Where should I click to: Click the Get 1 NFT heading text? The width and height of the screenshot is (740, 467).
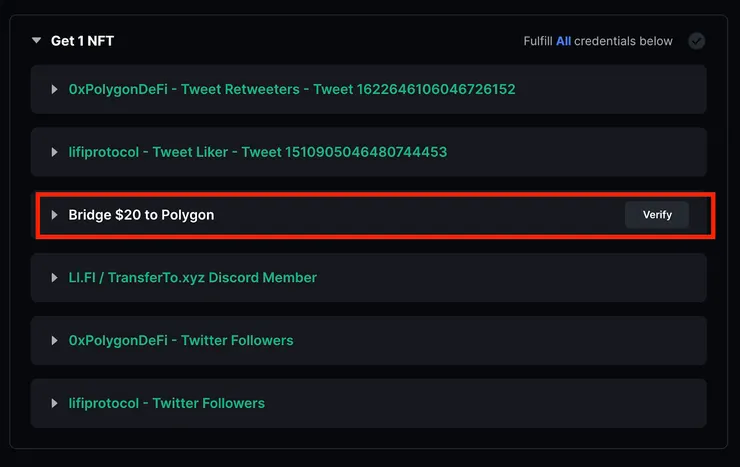tap(82, 41)
